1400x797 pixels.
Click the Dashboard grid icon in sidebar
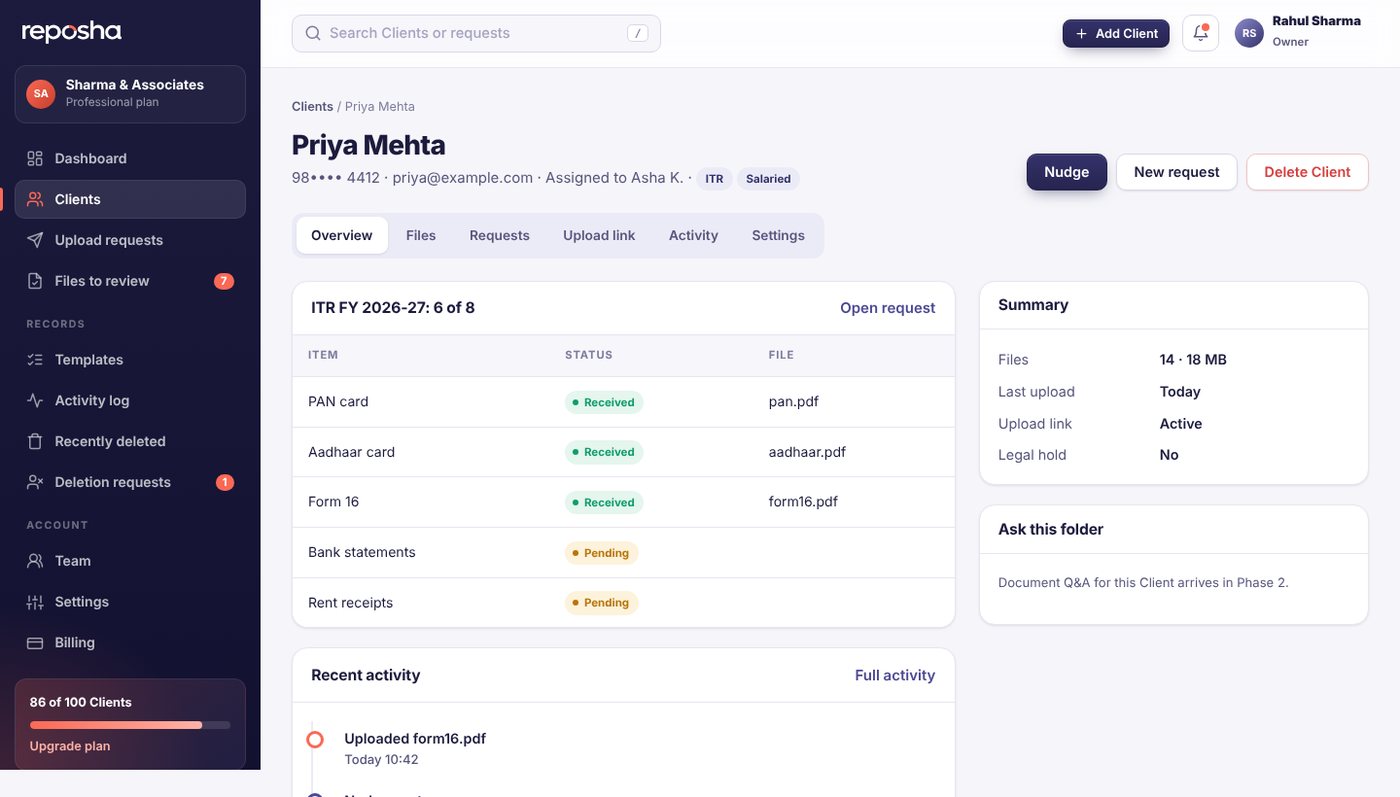pos(35,159)
